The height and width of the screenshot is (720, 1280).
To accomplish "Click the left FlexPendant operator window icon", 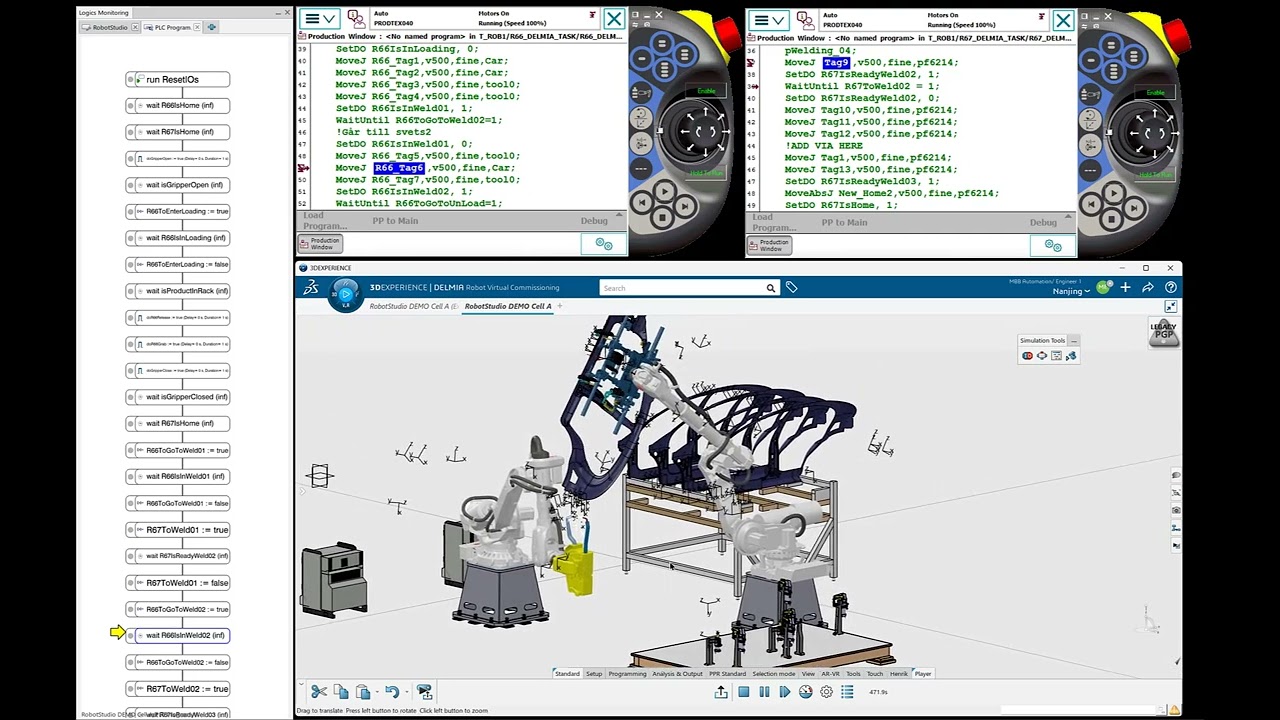I will point(356,19).
